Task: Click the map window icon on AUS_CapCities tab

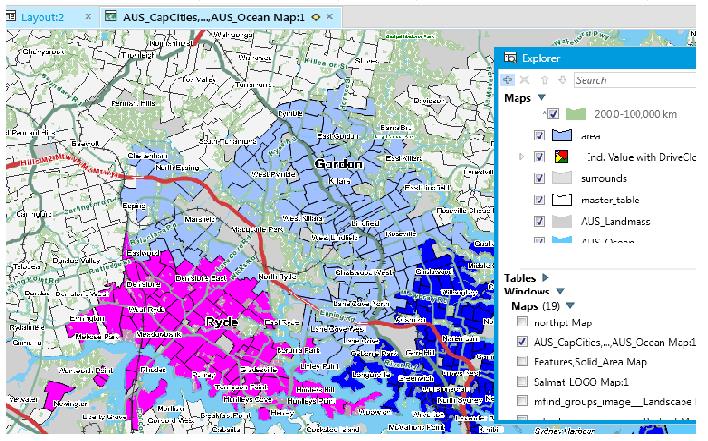Action: 111,17
